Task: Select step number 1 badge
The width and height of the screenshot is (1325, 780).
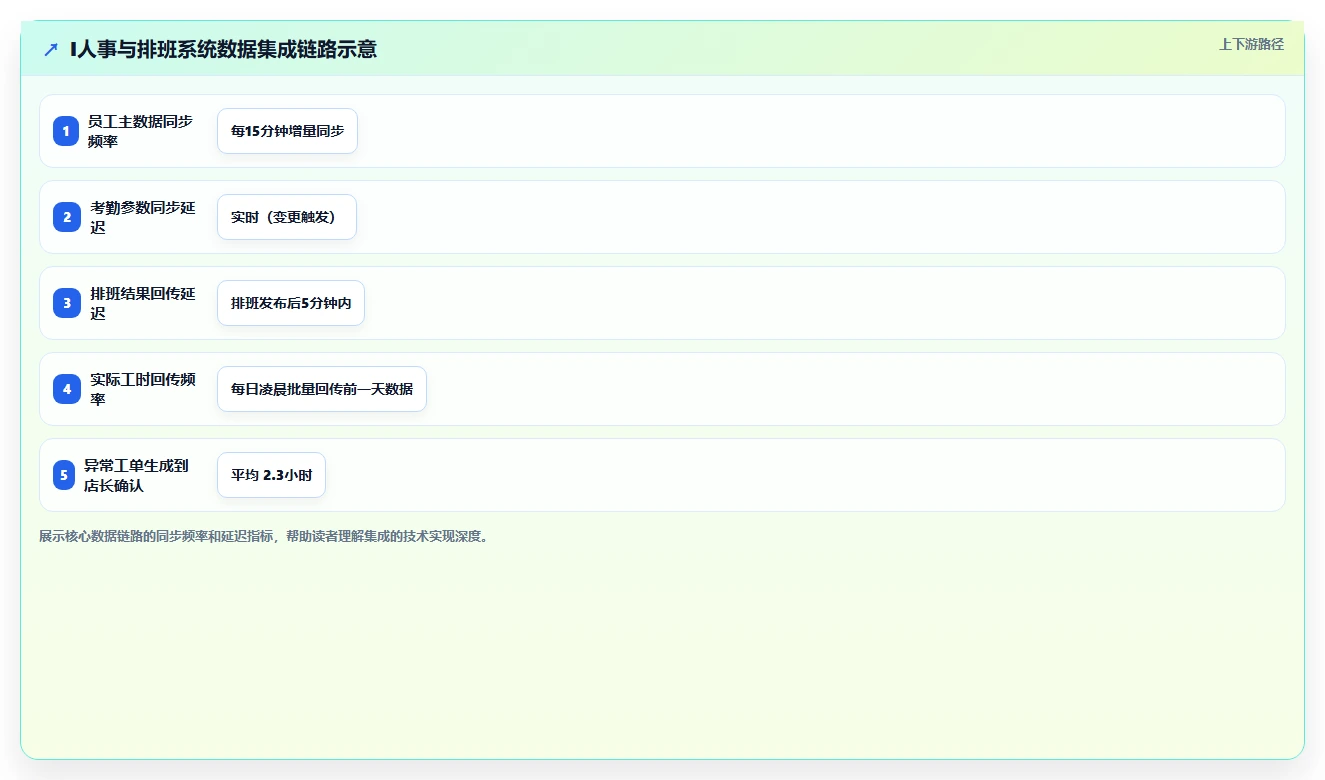Action: pos(66,131)
